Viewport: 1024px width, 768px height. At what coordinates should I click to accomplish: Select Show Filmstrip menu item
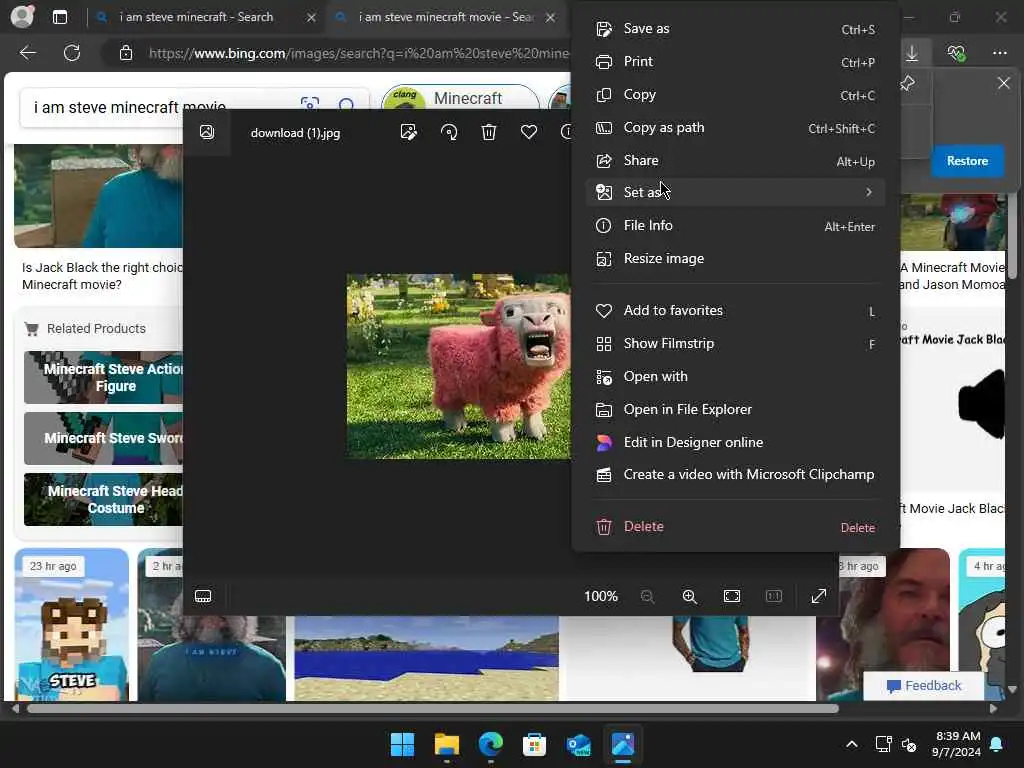735,344
